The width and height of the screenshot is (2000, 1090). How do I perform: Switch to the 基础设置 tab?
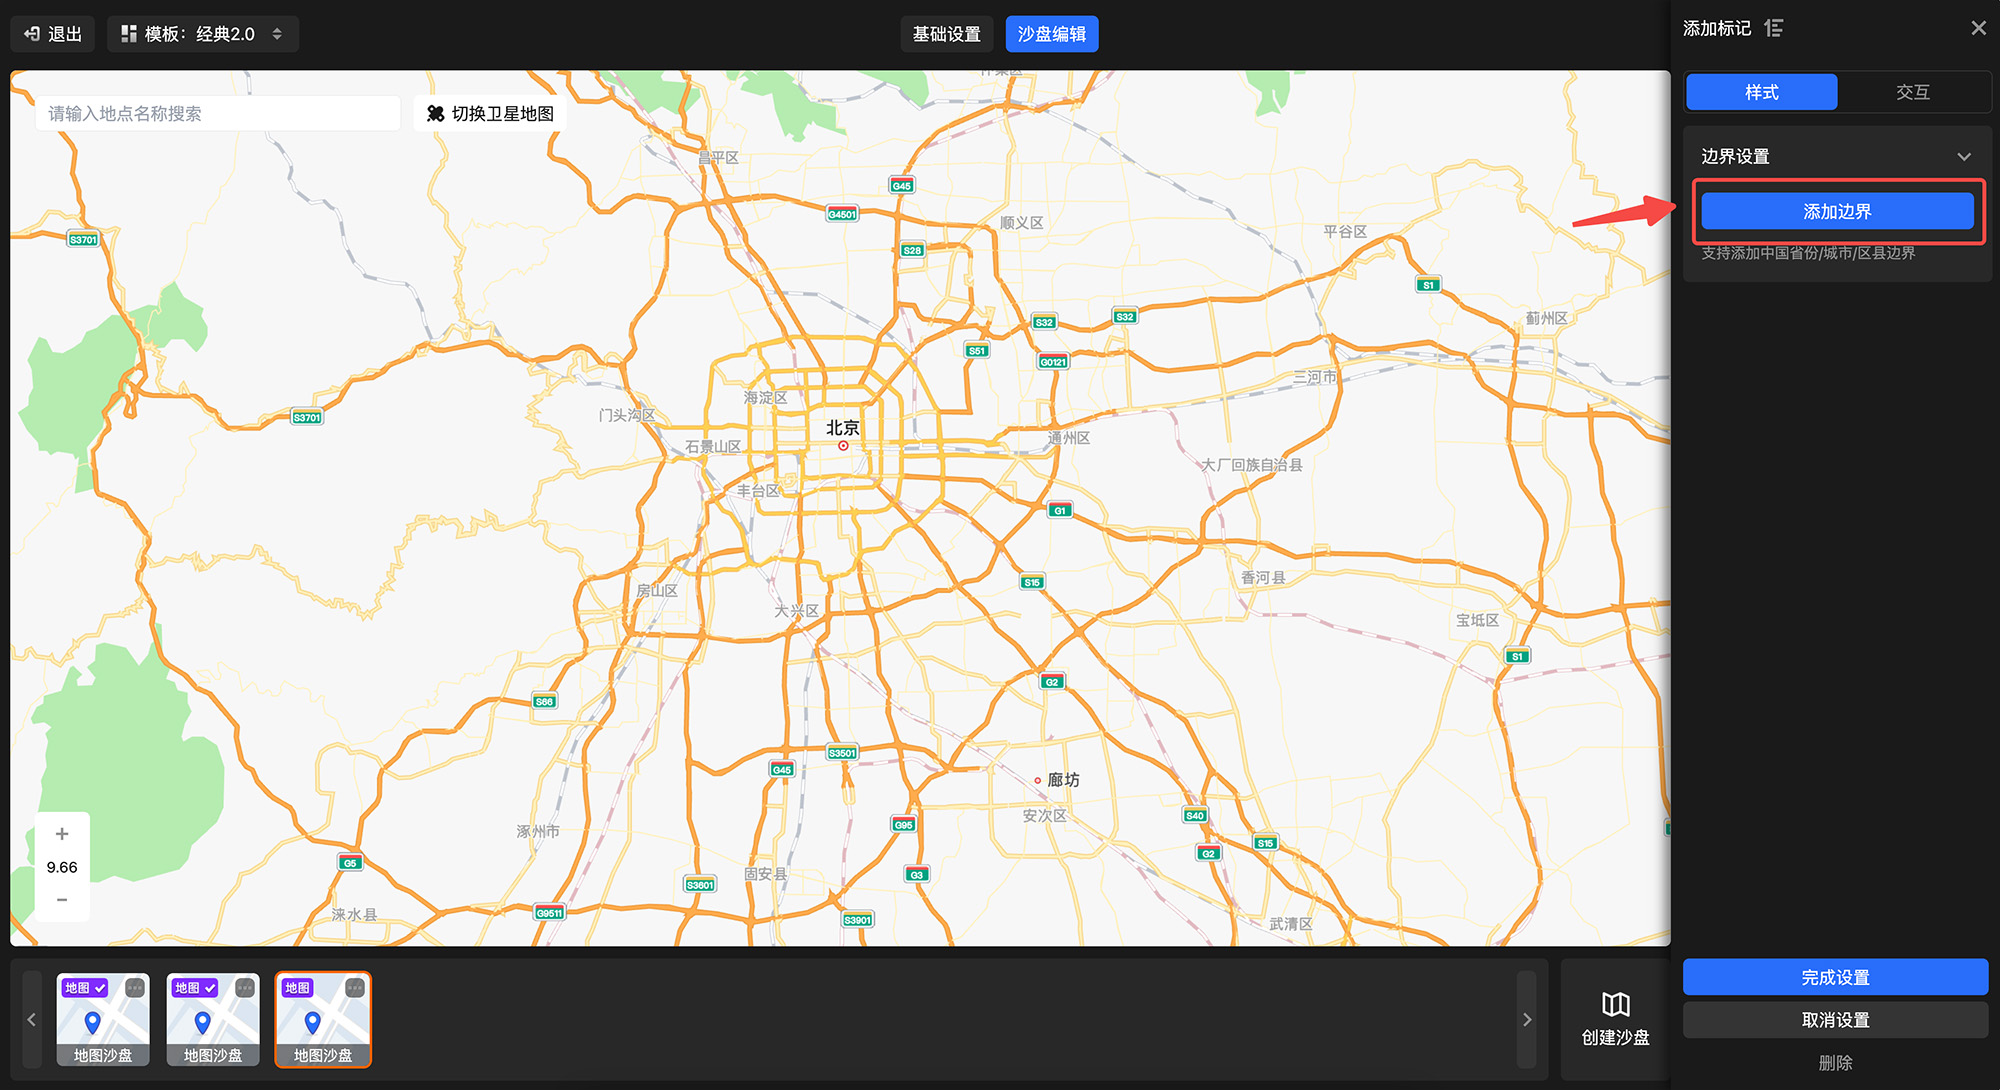(946, 34)
